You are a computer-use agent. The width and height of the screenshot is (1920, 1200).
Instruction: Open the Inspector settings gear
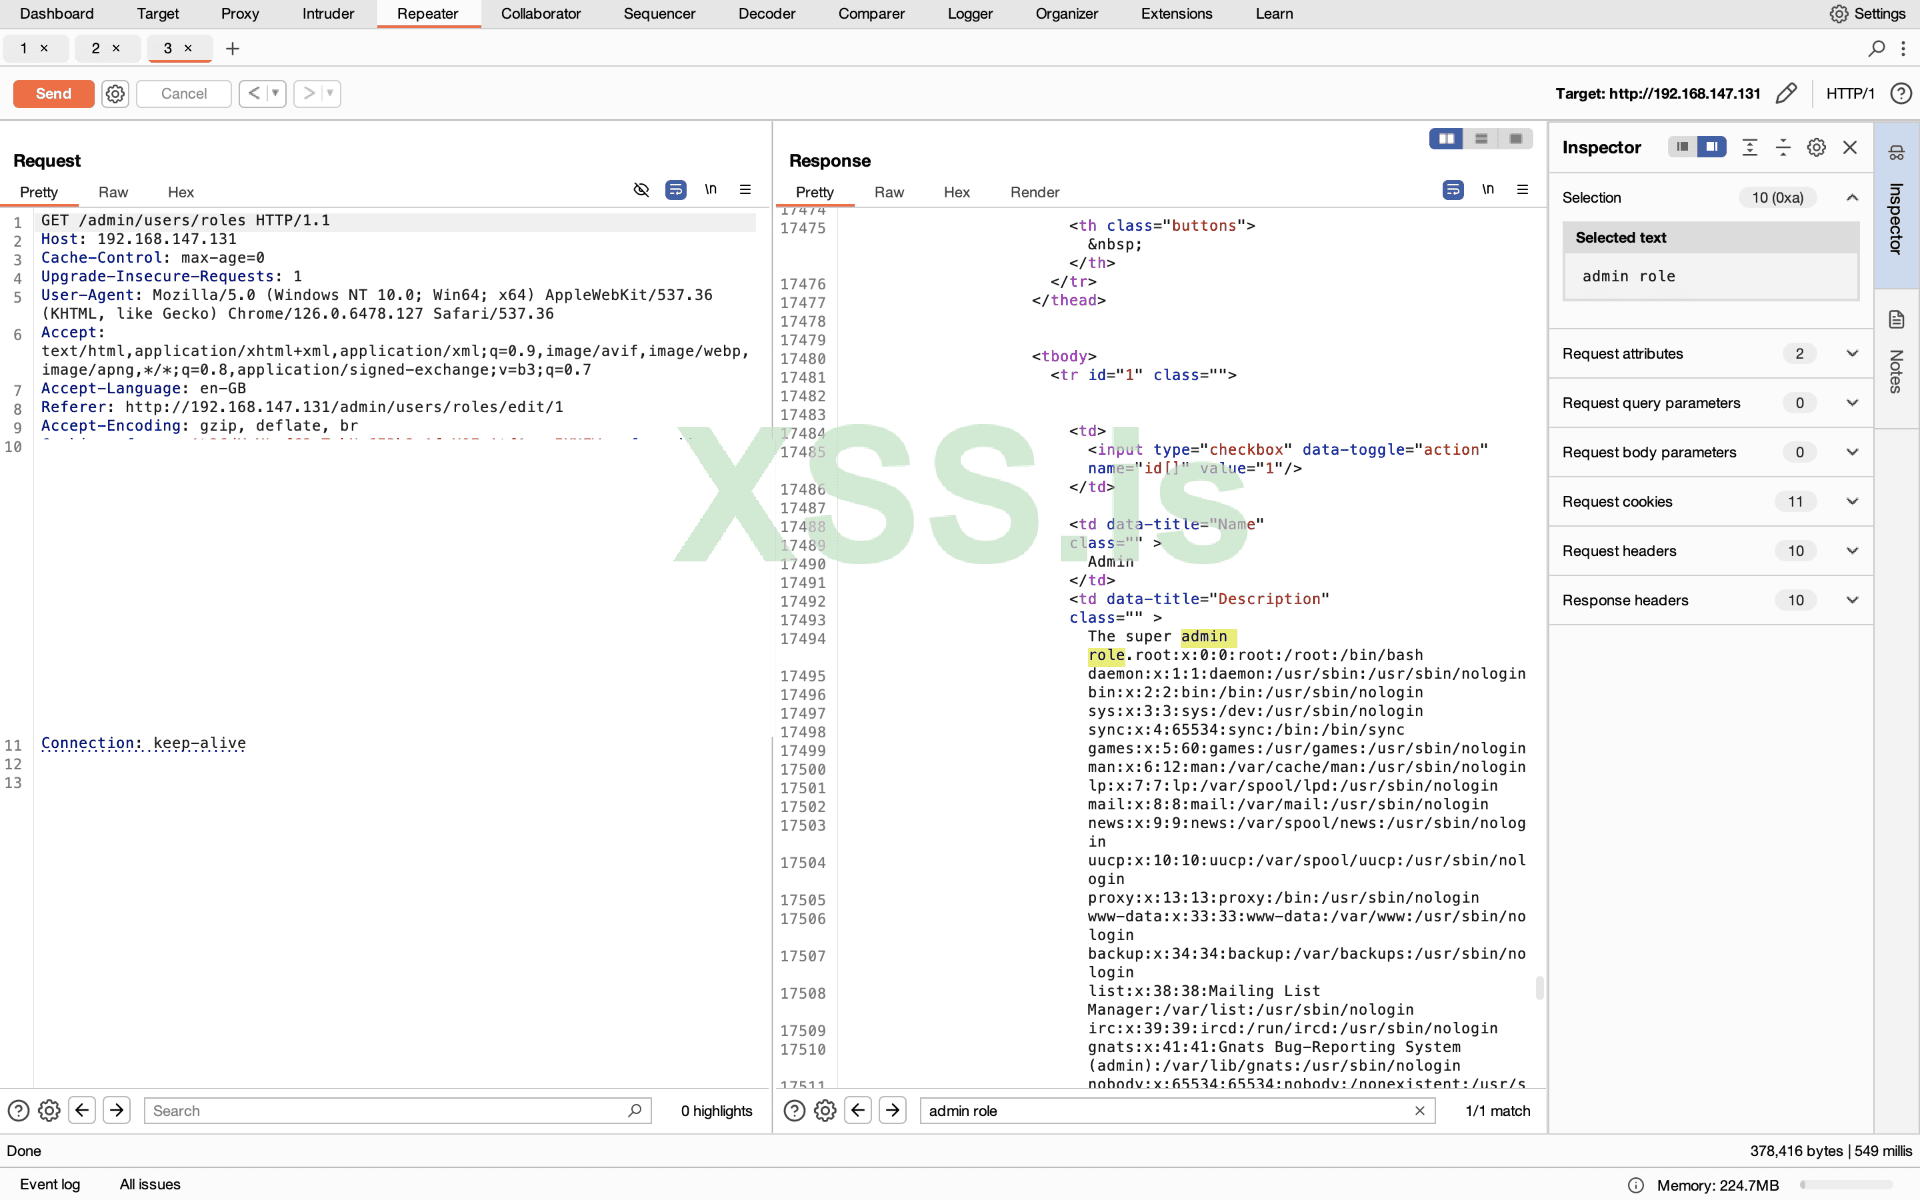pos(1816,147)
